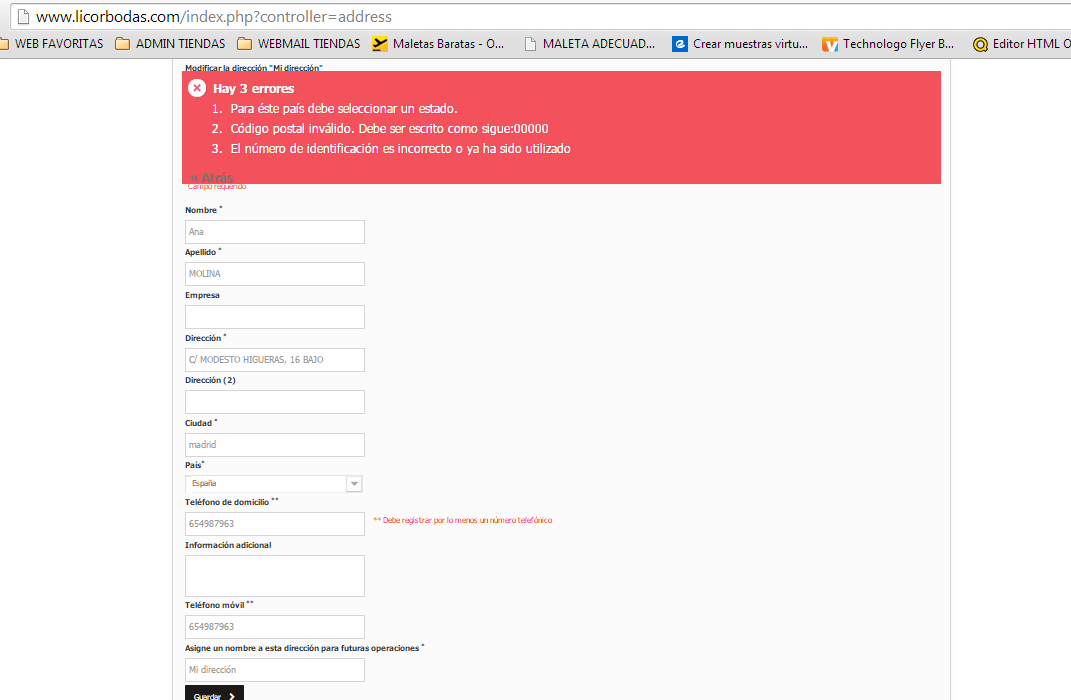Click the 'Hay 3 errores' heading
The width and height of the screenshot is (1071, 700).
click(253, 89)
